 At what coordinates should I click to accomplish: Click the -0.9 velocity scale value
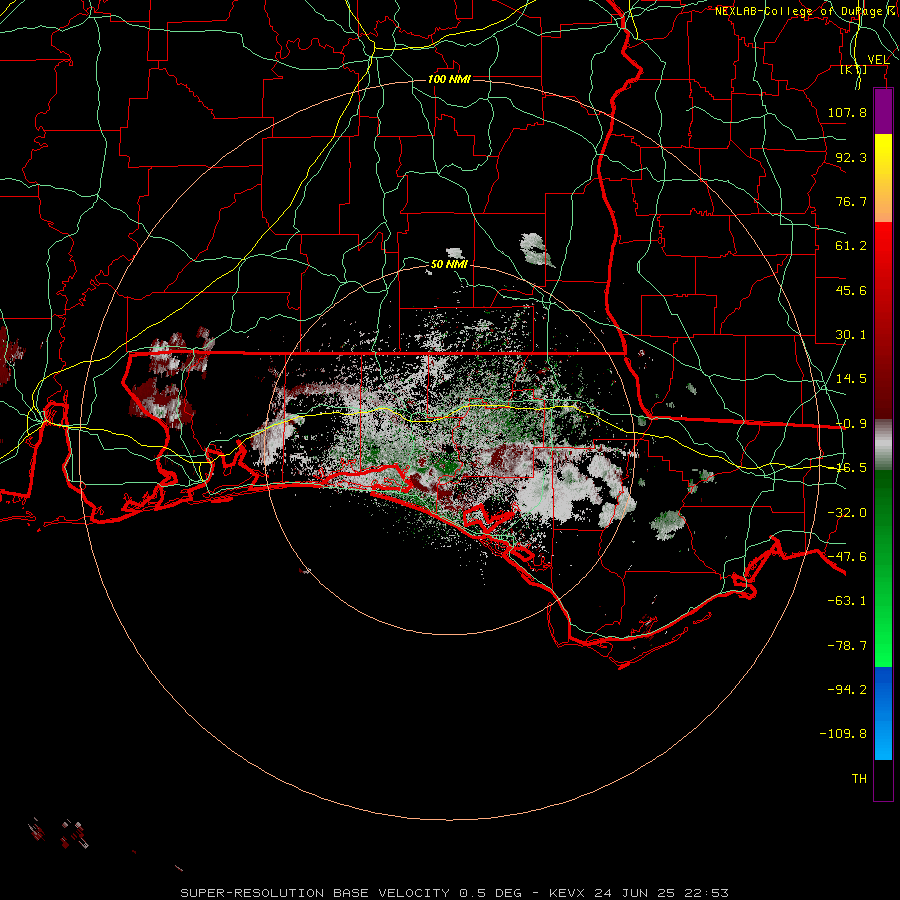pyautogui.click(x=851, y=424)
